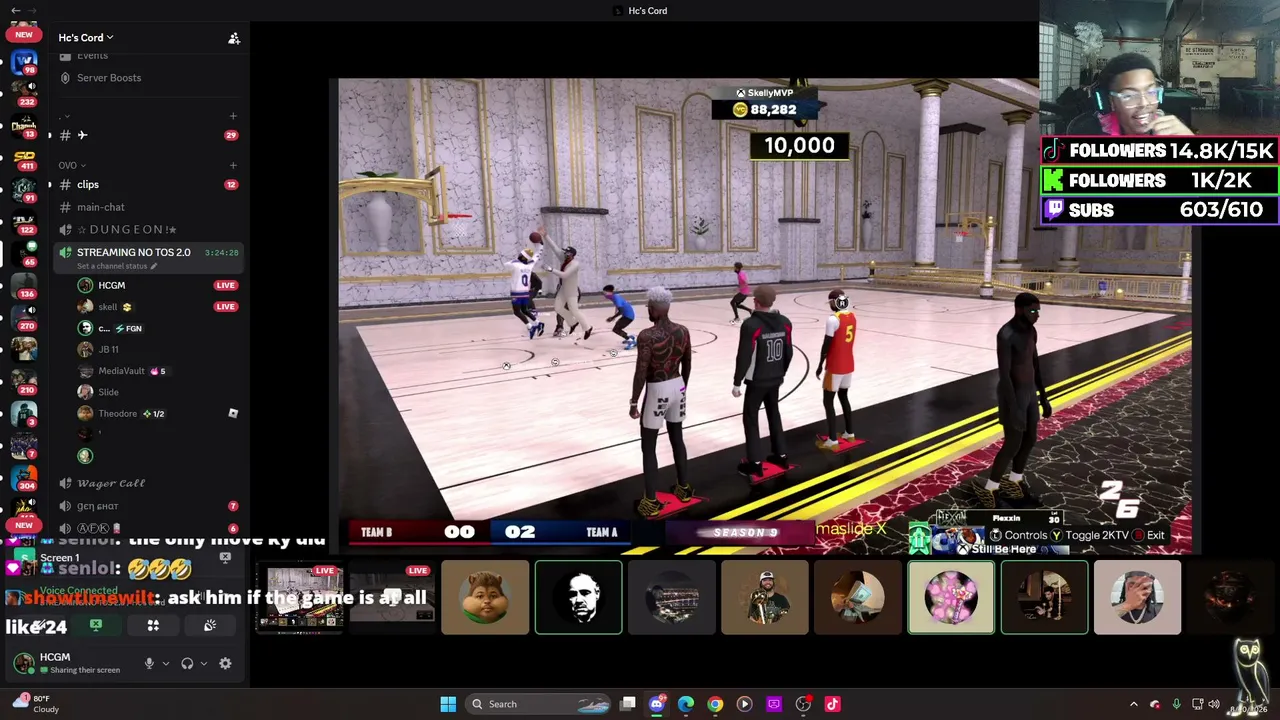Open Server Boosts
The image size is (1280, 720).
150,78
